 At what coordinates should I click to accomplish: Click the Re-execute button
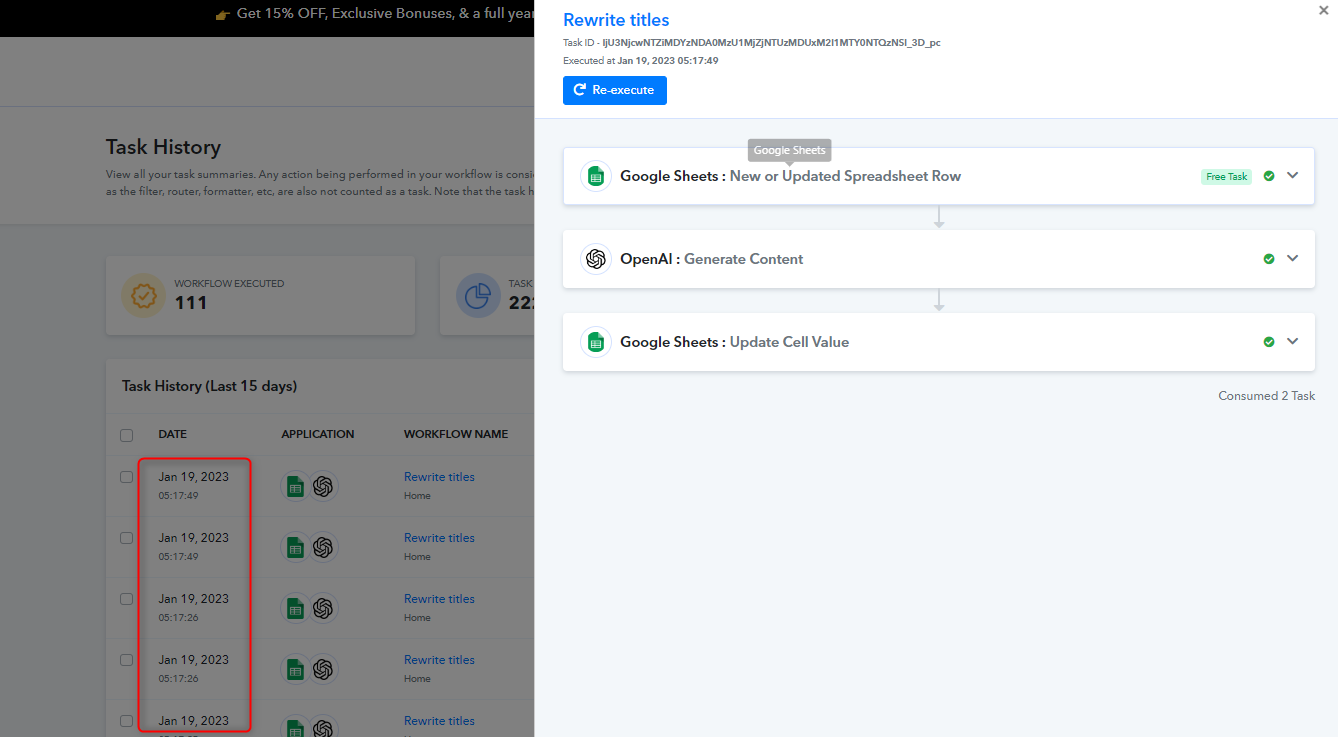[x=615, y=90]
